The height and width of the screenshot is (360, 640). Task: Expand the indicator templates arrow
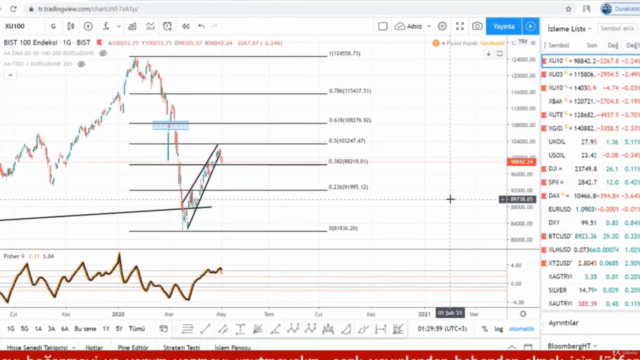tap(118, 26)
